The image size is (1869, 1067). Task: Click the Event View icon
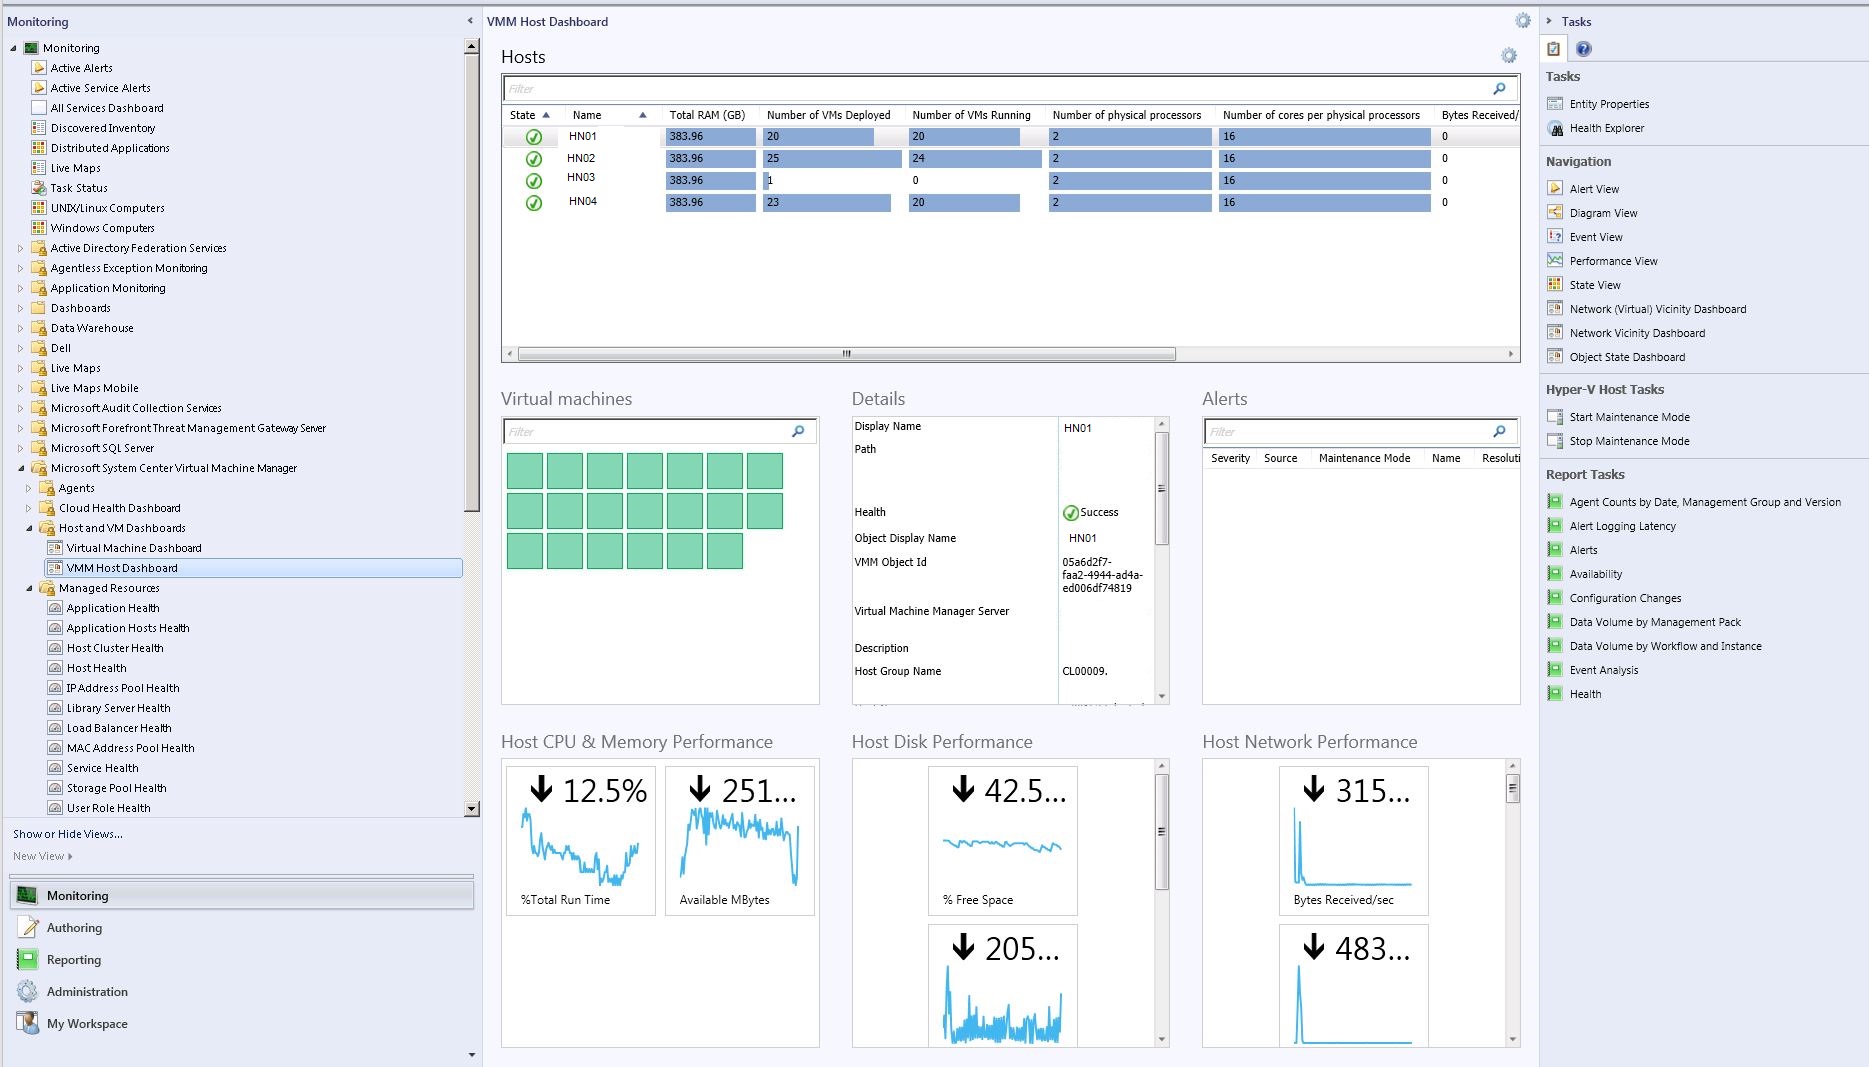point(1555,237)
